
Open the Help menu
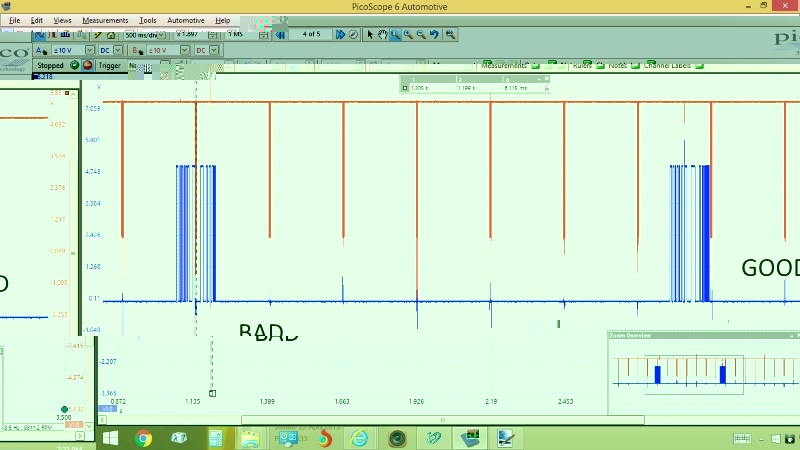pos(222,20)
